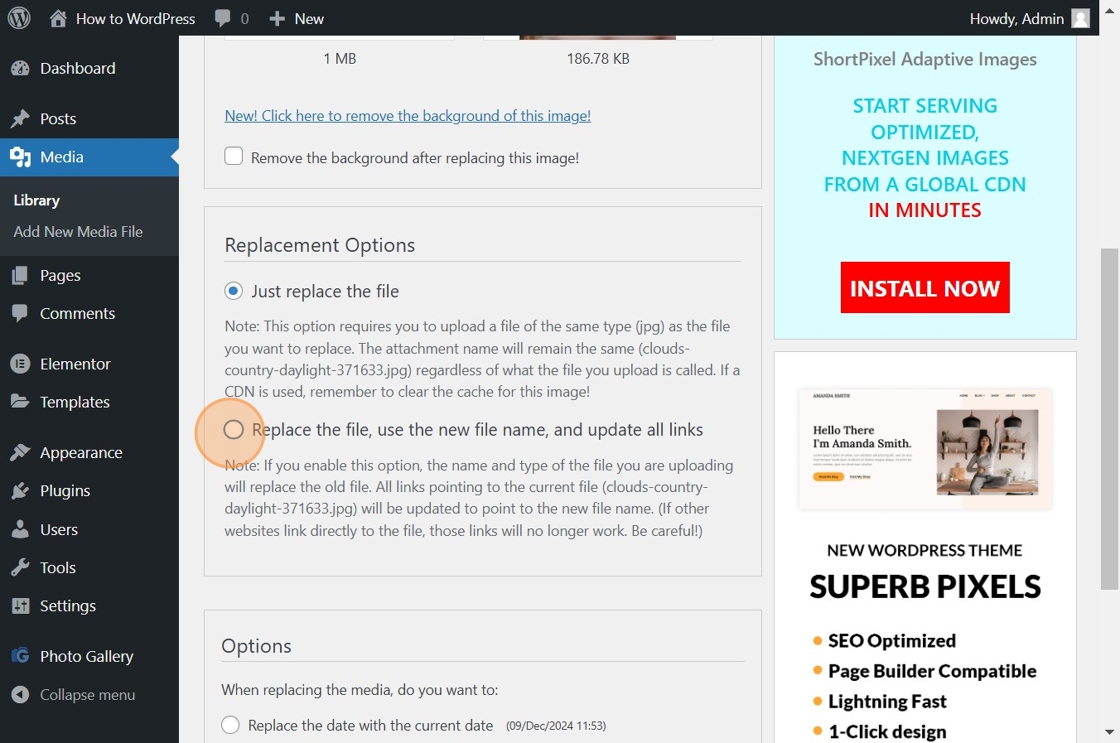Click the Admin avatar icon

click(1081, 19)
